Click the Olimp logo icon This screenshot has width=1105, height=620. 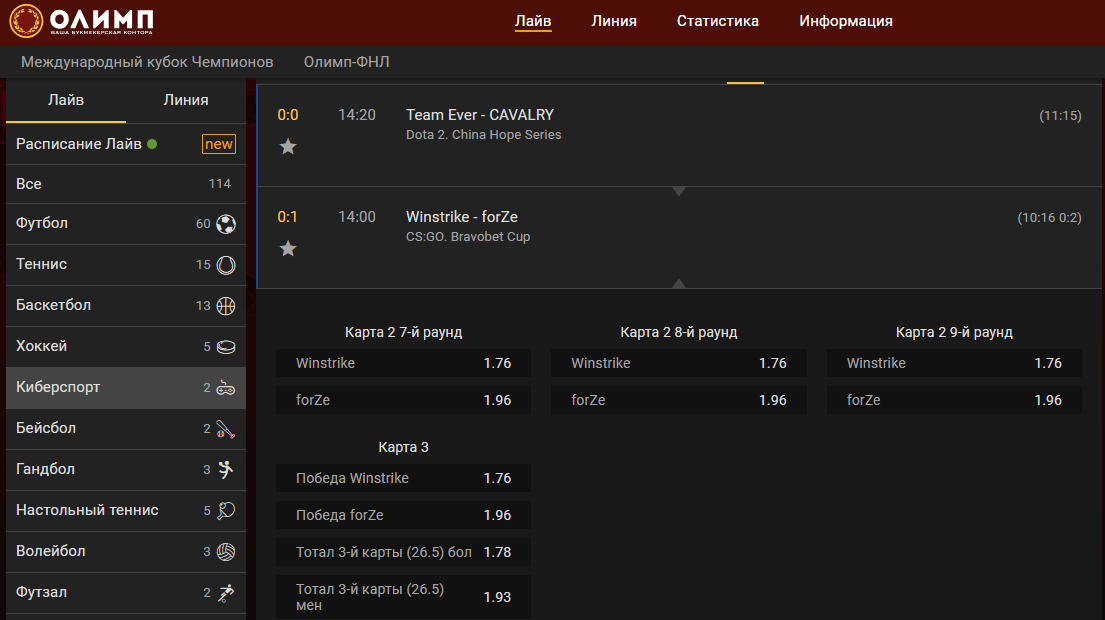click(26, 21)
